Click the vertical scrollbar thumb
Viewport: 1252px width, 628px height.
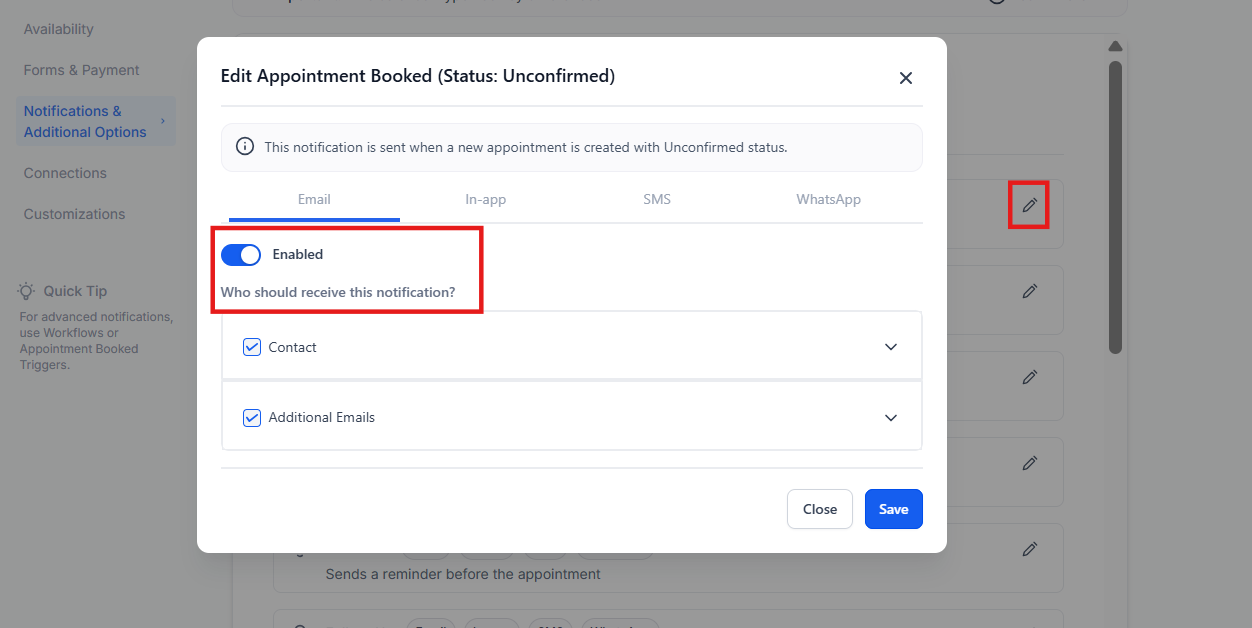pos(1115,207)
